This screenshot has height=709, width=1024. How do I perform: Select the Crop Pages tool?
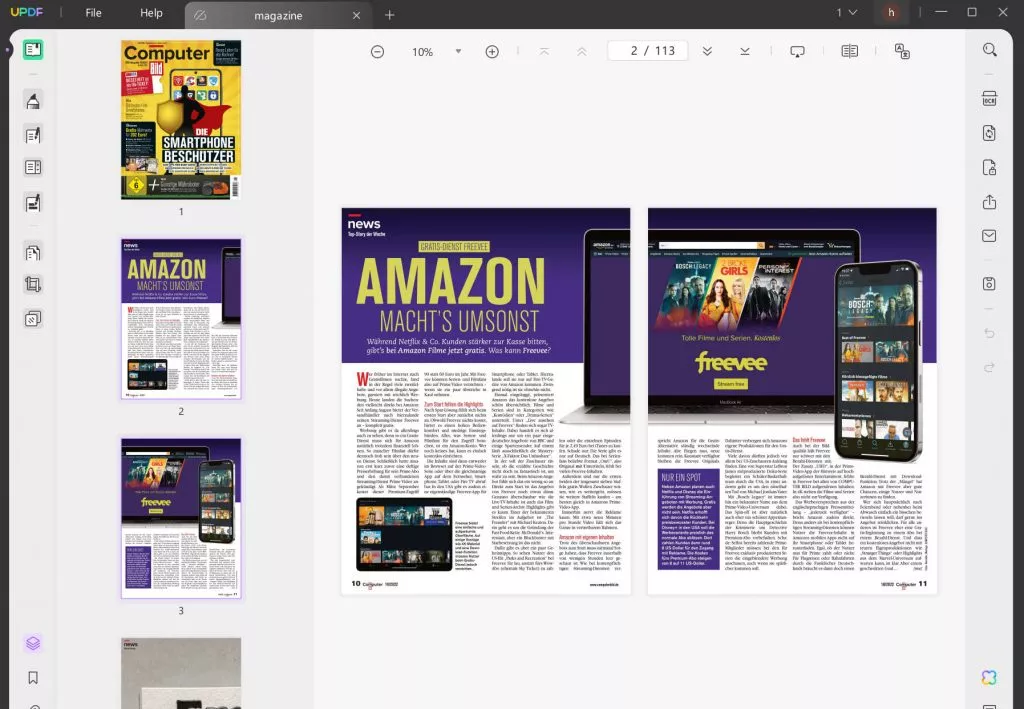(33, 285)
